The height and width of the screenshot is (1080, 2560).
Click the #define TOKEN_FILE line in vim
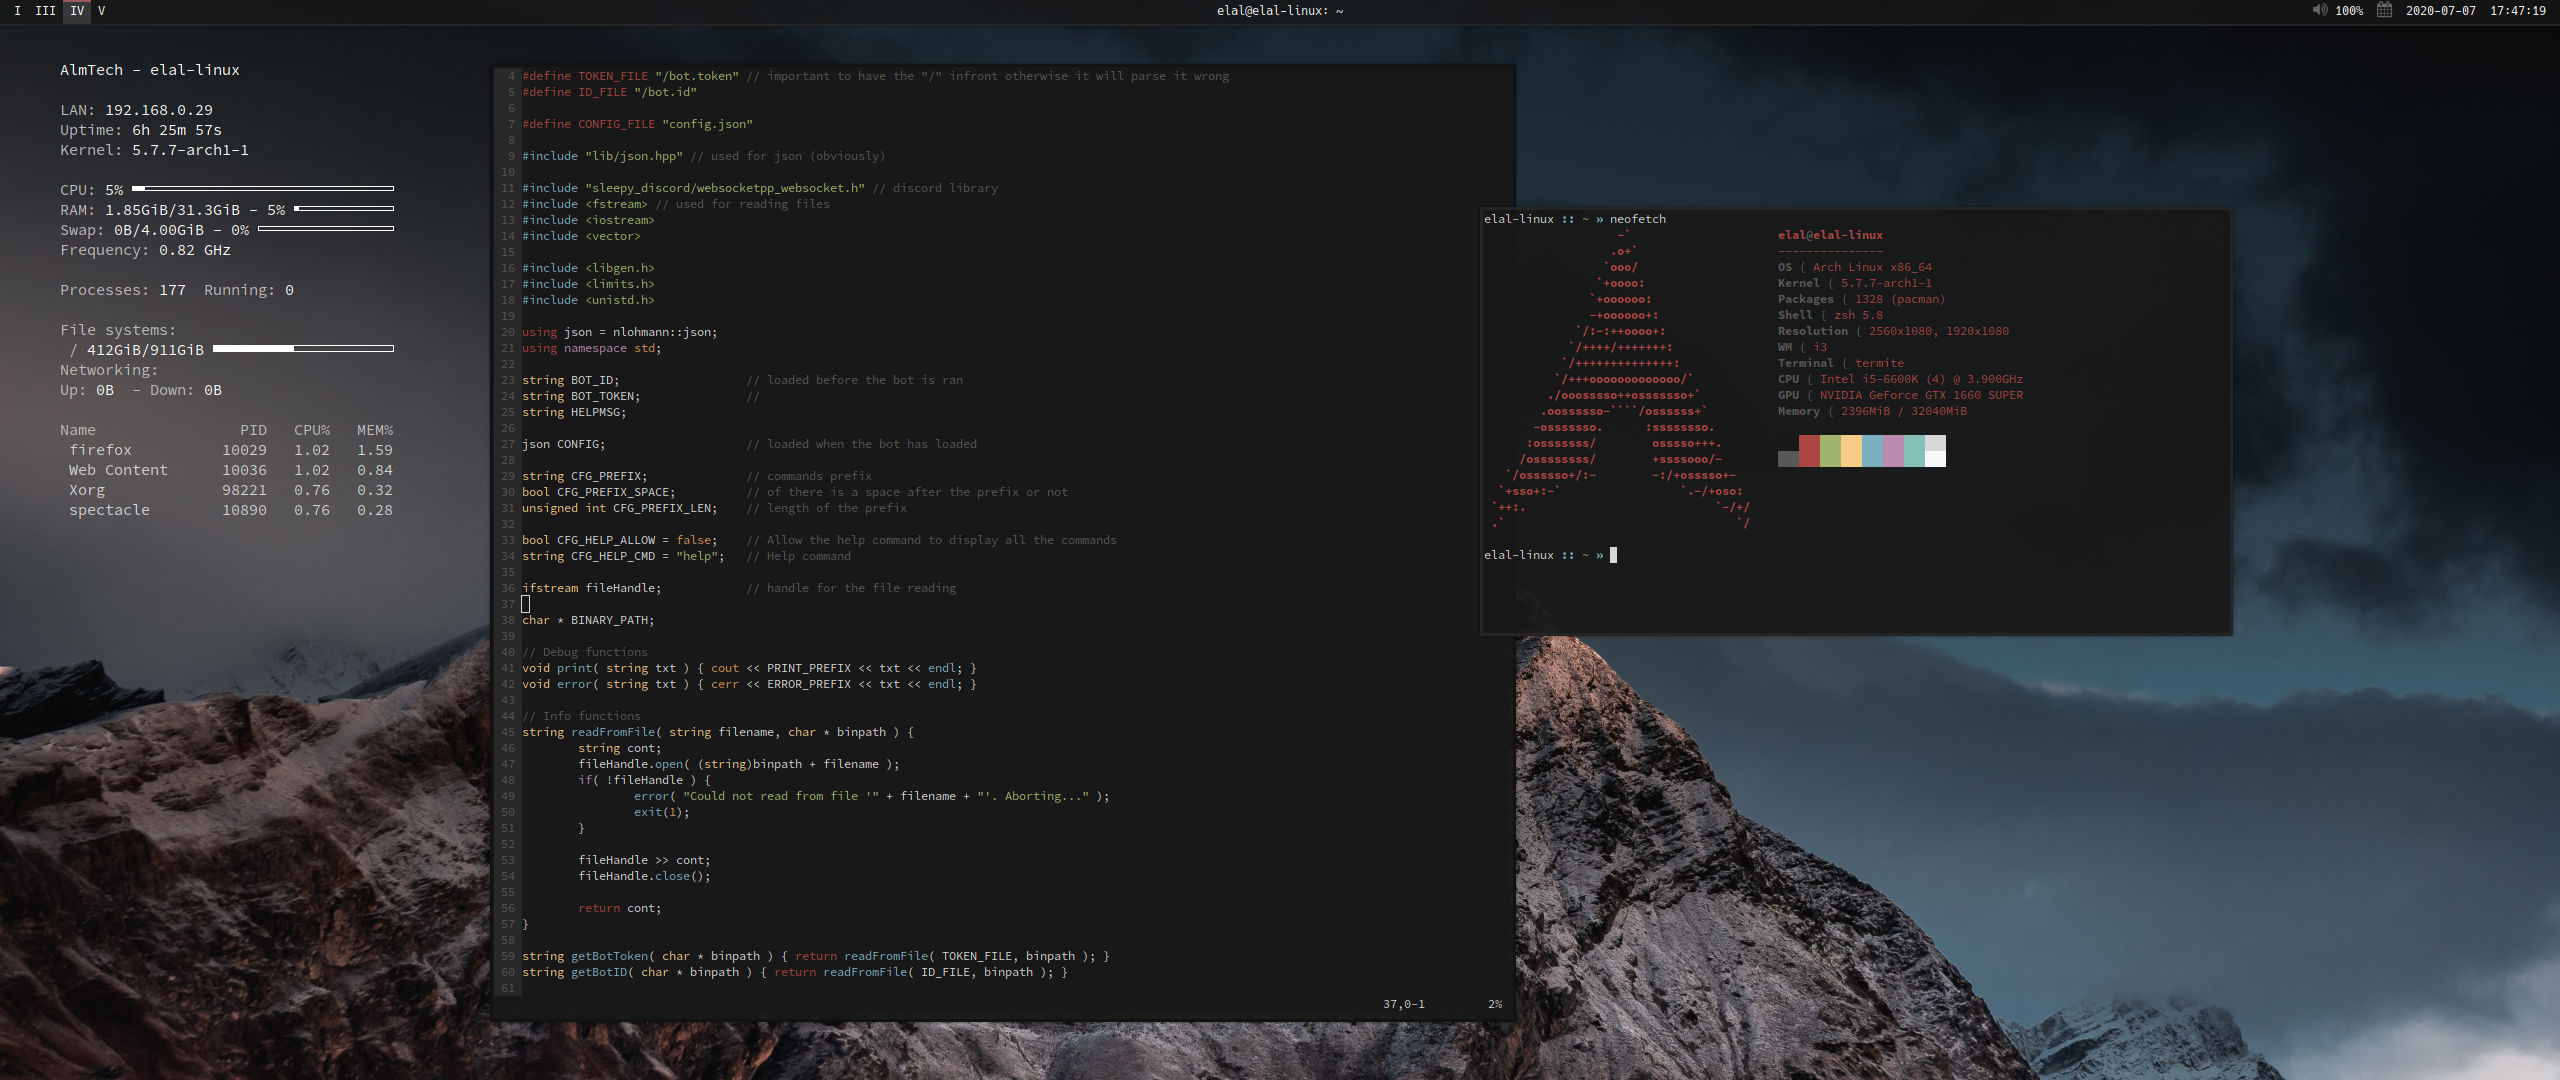[x=875, y=76]
